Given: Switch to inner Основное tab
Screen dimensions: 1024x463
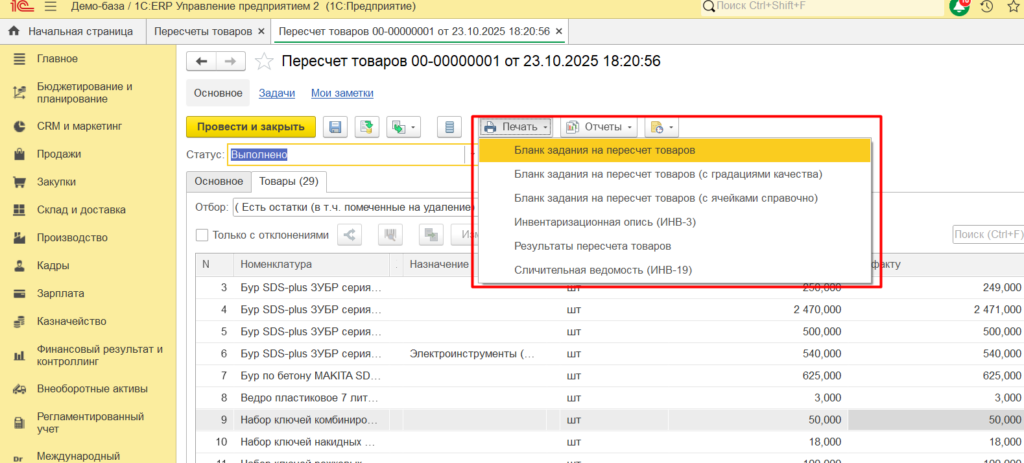Looking at the screenshot, I should (x=218, y=181).
